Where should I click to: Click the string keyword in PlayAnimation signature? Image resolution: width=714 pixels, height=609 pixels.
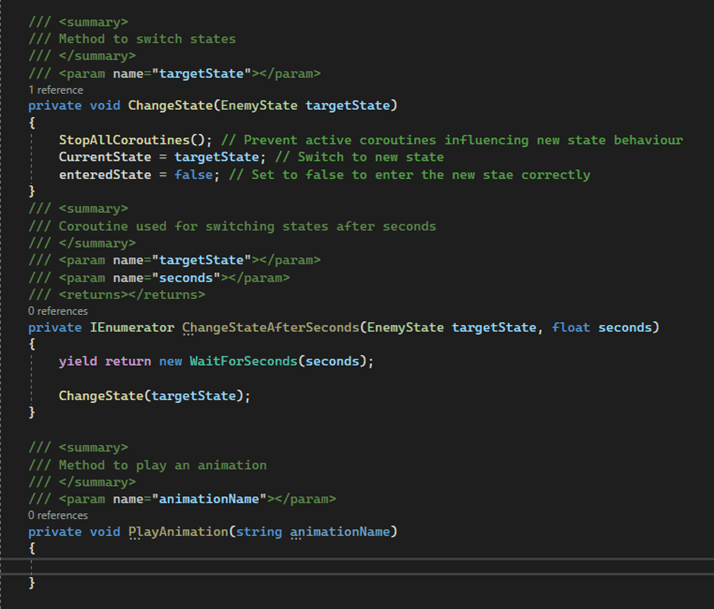(x=259, y=531)
